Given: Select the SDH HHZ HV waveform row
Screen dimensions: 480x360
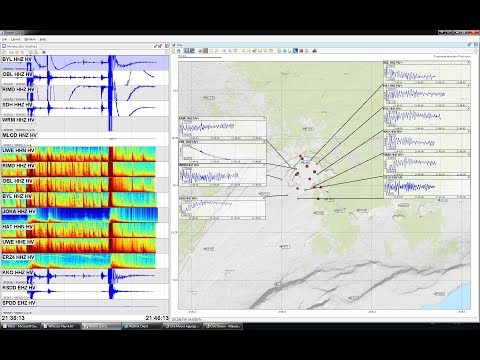Looking at the screenshot, I should tap(85, 109).
